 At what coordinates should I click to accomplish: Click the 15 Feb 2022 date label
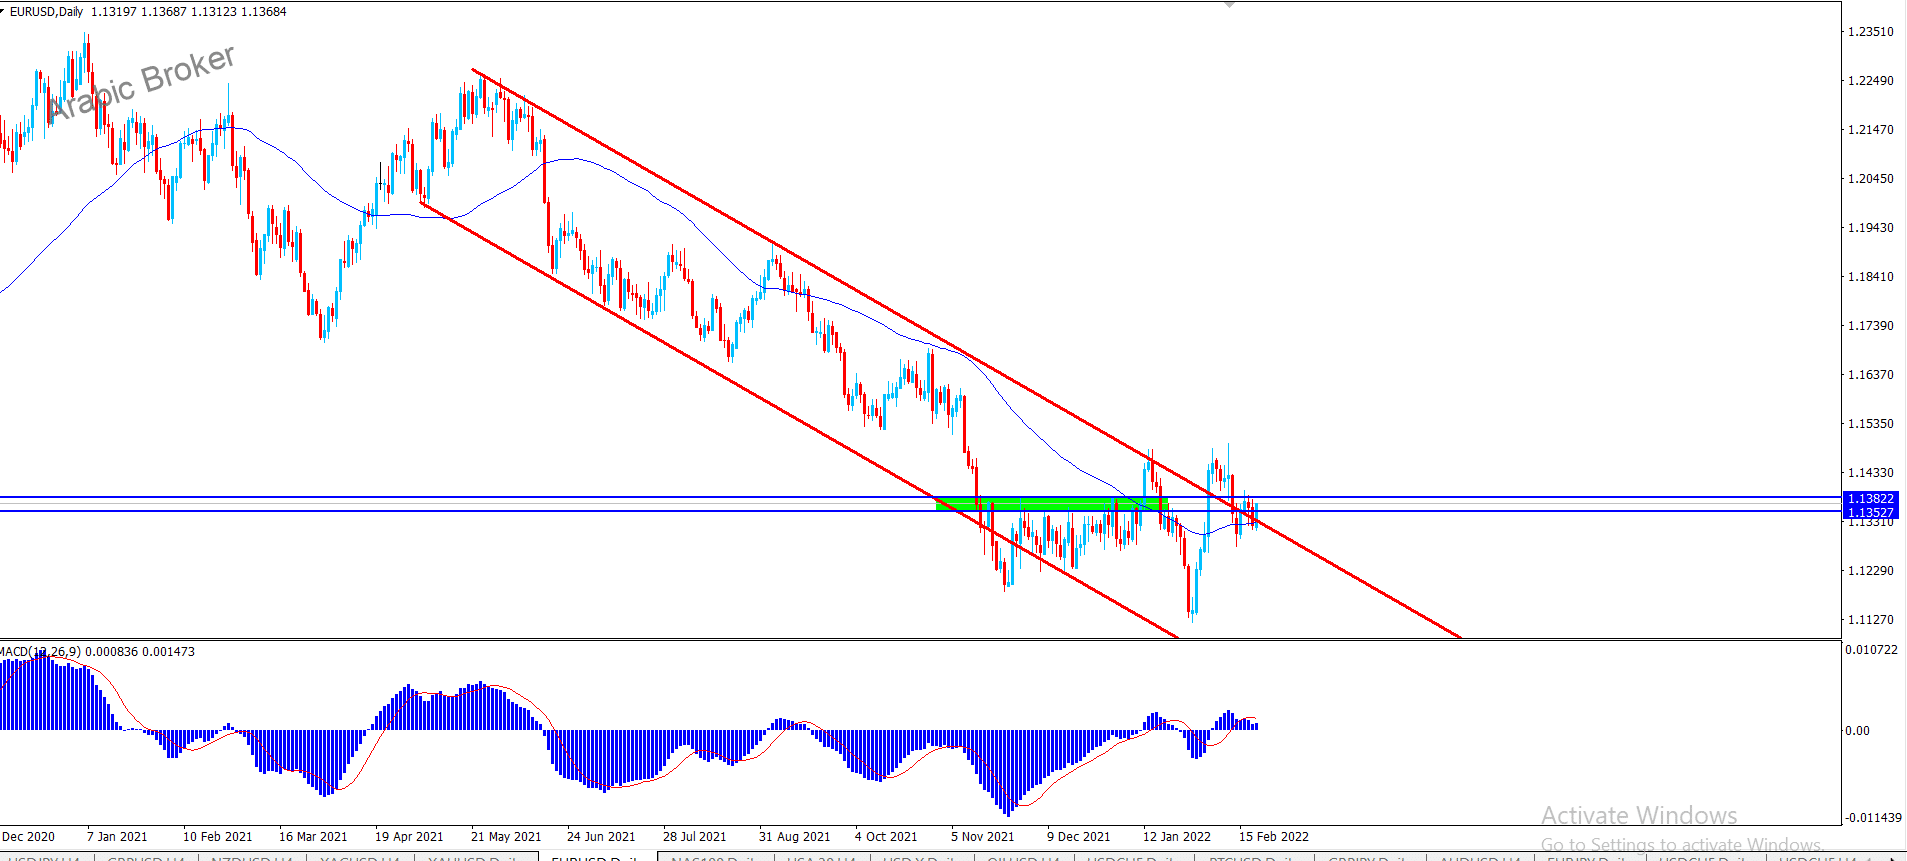[x=1273, y=837]
